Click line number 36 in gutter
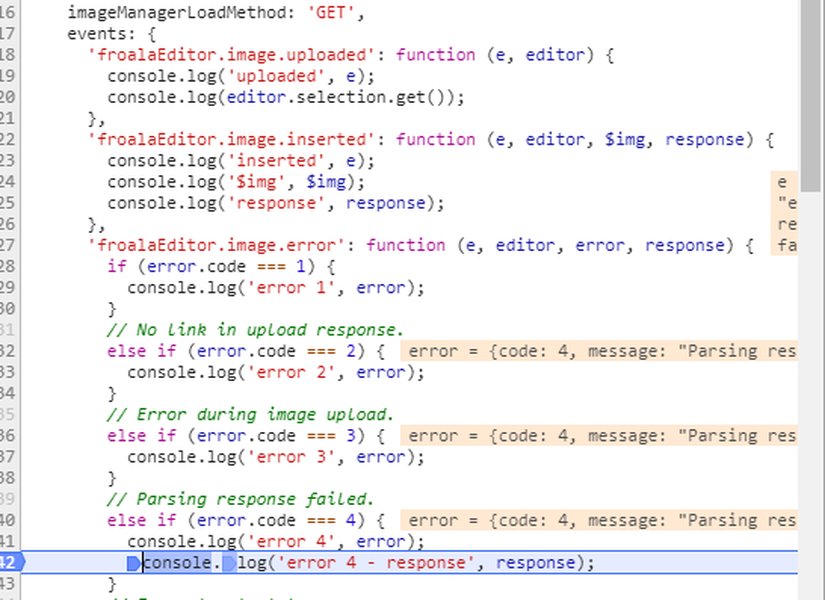Screen dimensions: 825x600 (x=7, y=436)
